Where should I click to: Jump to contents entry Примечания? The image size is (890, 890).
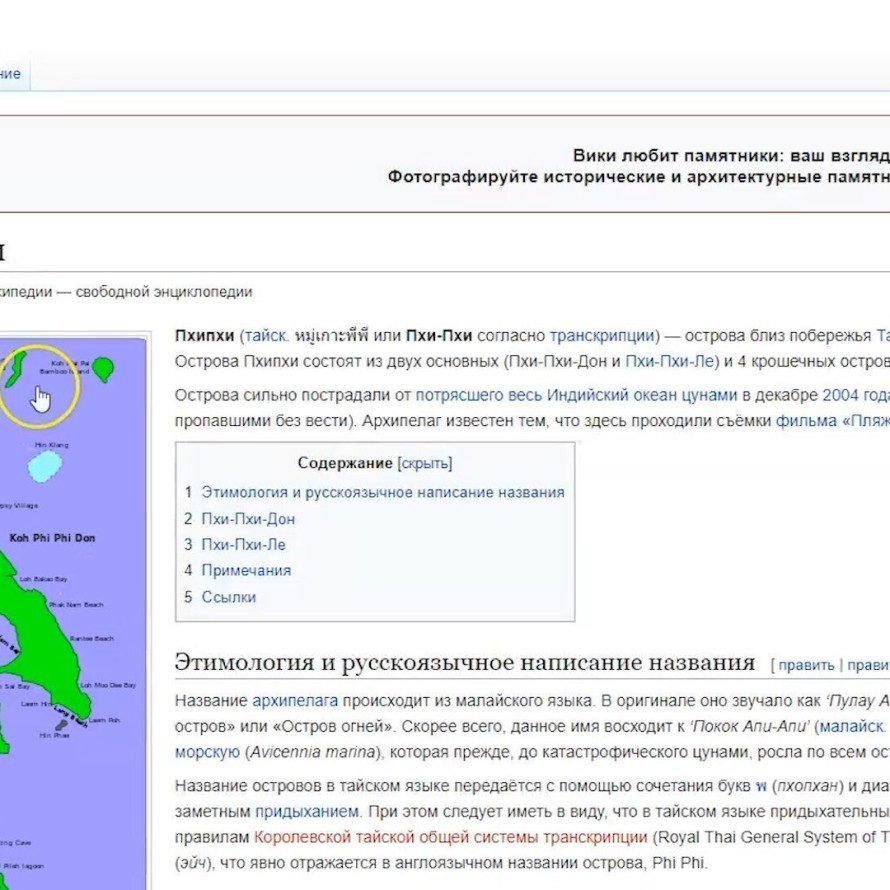click(246, 570)
